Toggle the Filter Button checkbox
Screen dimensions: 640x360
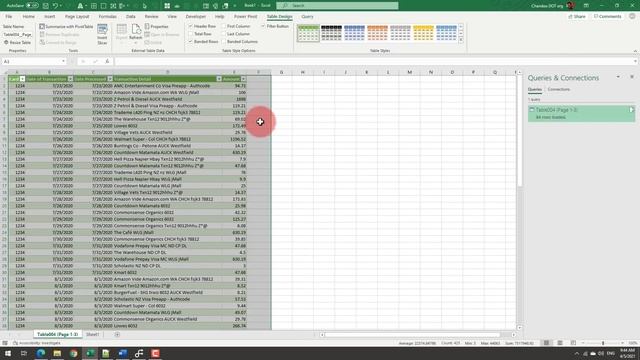pos(263,26)
